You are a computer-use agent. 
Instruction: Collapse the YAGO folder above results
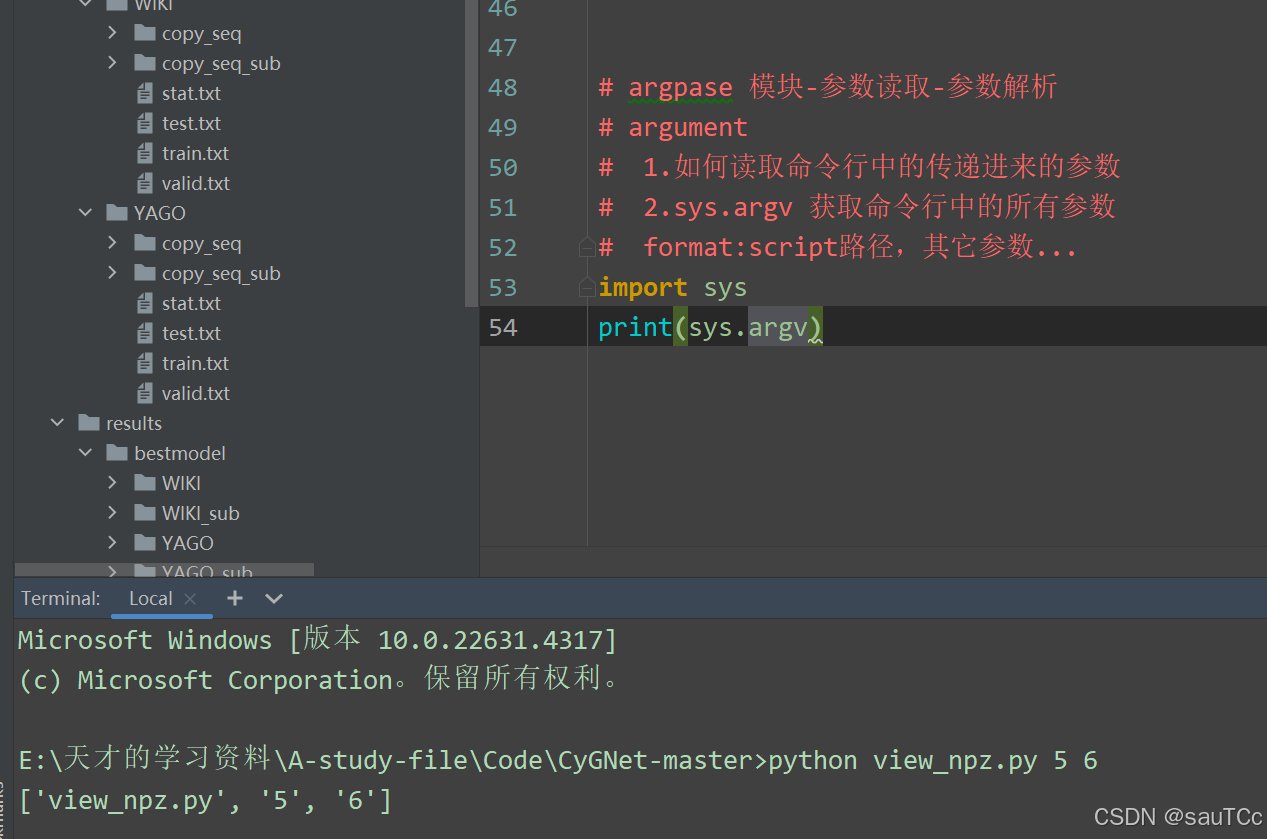coord(85,213)
